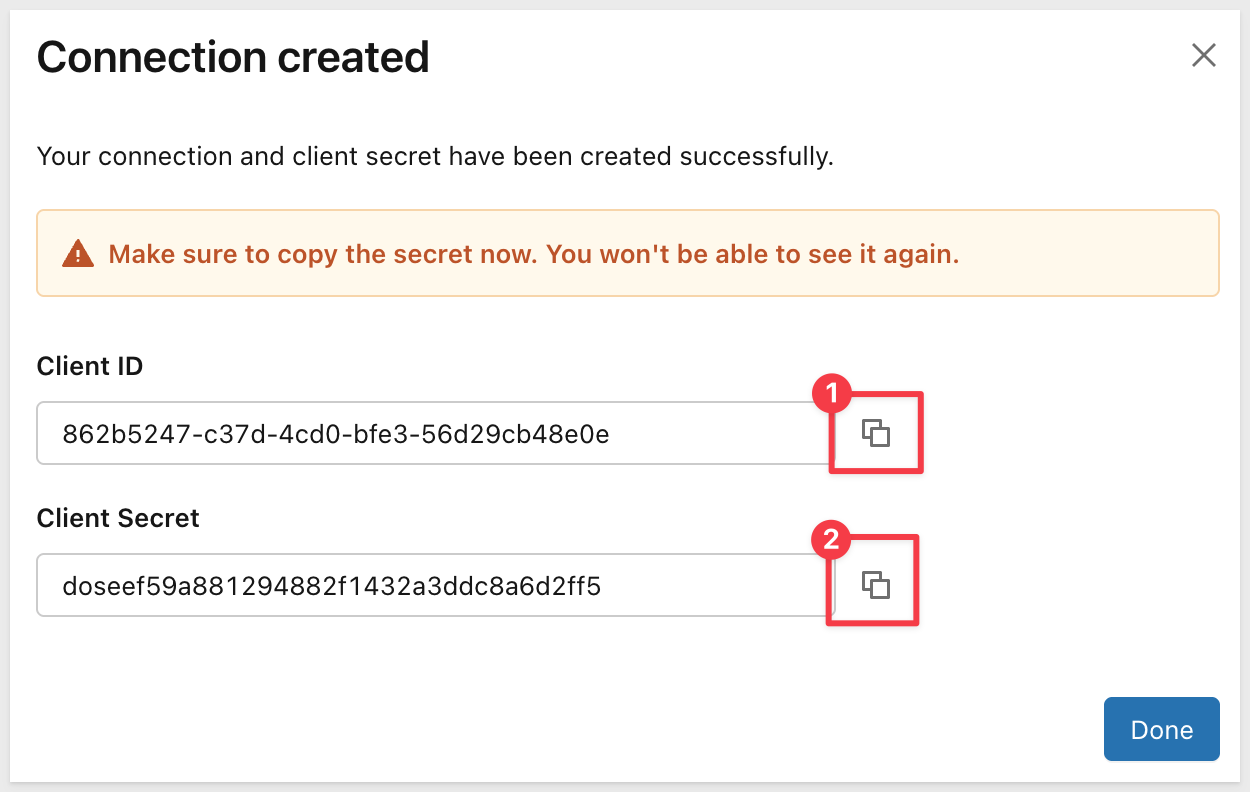Image resolution: width=1250 pixels, height=792 pixels.
Task: Copy the Client Secret value
Action: [x=876, y=585]
